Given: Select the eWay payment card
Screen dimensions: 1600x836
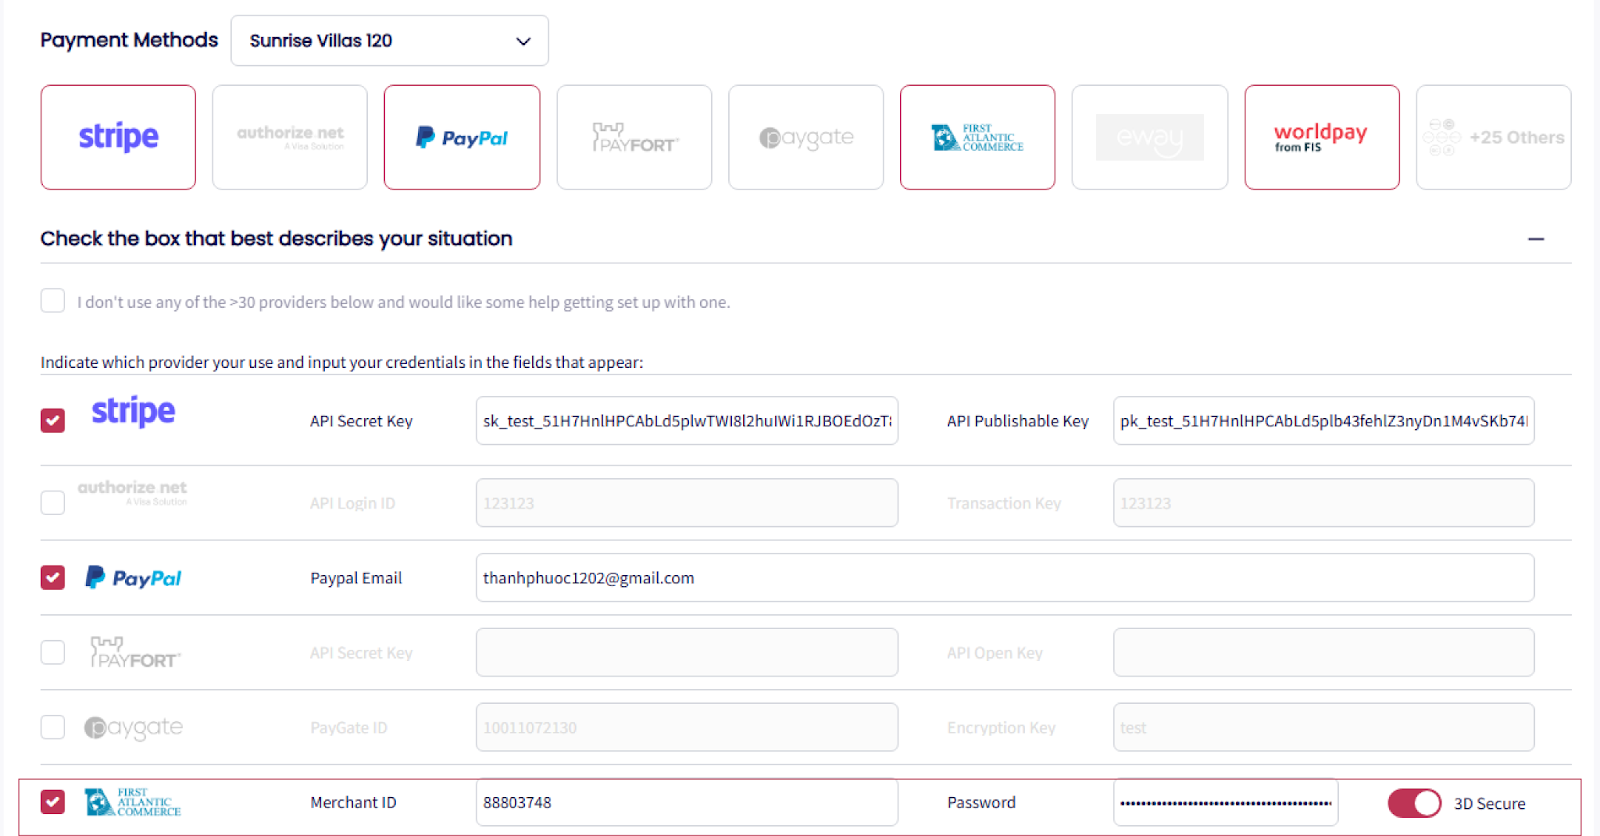Looking at the screenshot, I should tap(1150, 137).
